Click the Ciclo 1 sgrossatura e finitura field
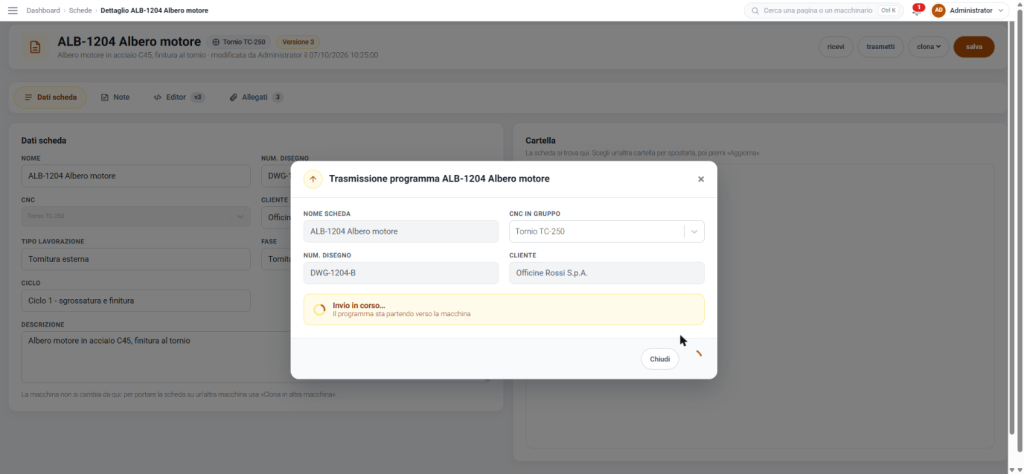The image size is (1024, 474). pos(136,301)
